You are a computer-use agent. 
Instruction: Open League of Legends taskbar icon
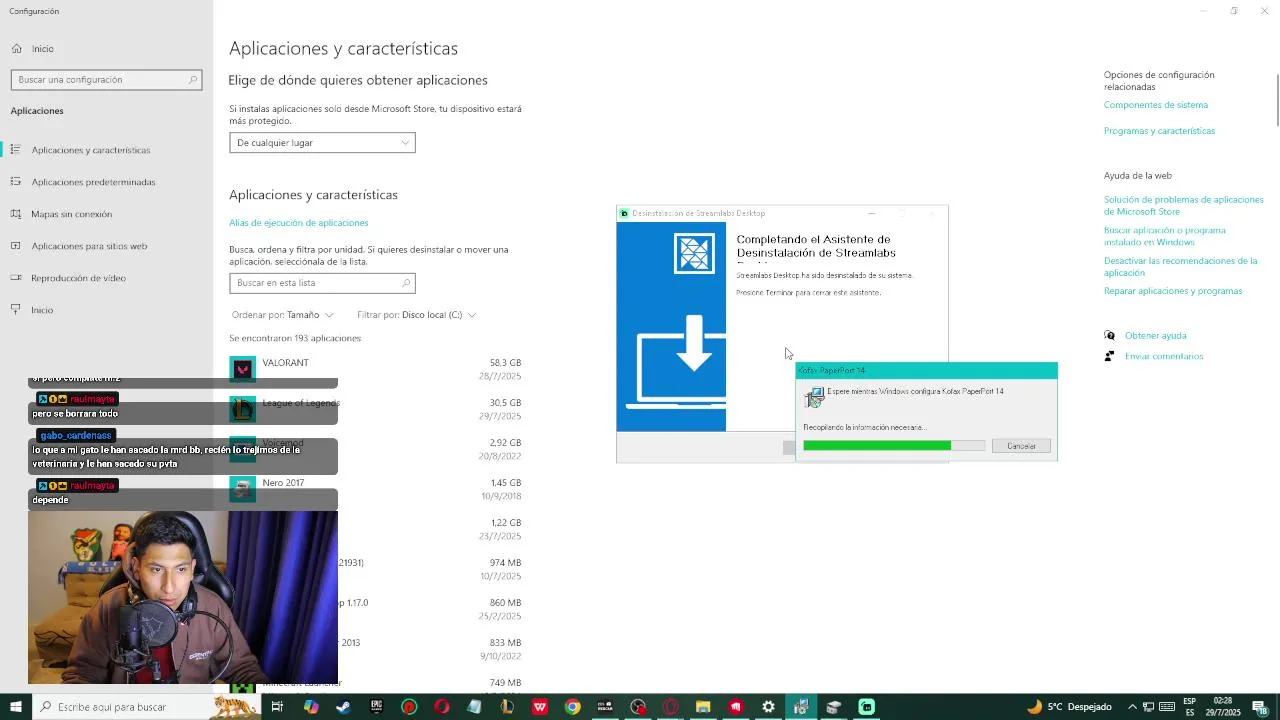(x=507, y=707)
